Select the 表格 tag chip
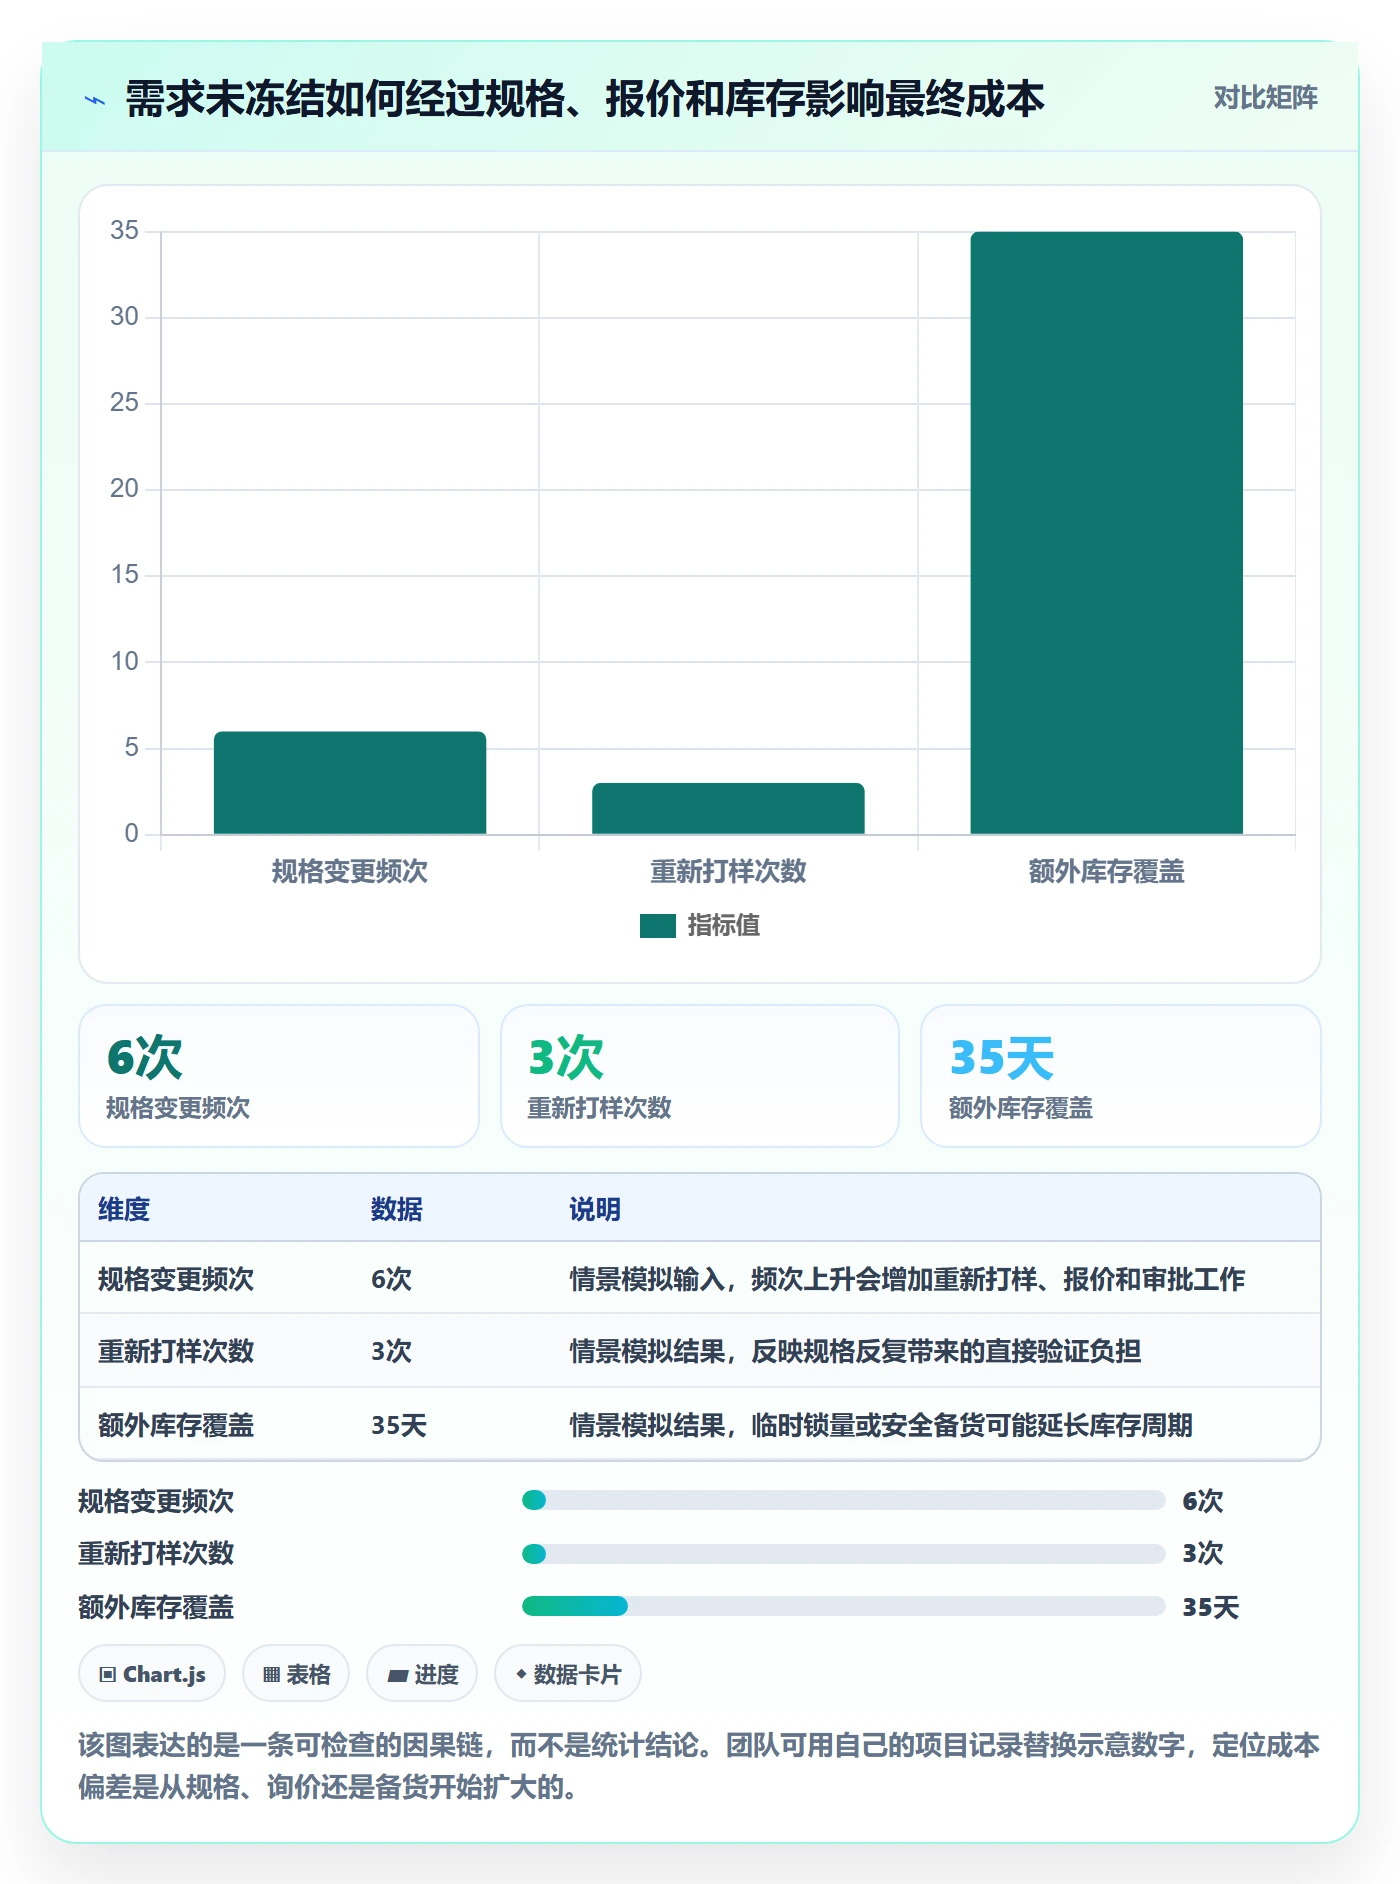 coord(296,1674)
